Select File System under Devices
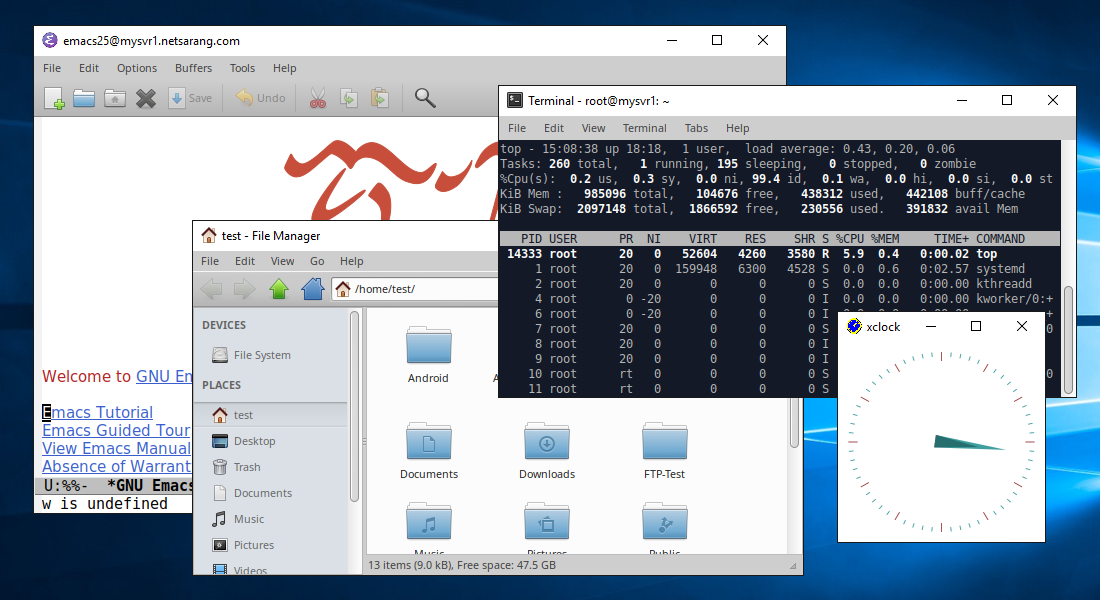 coord(262,355)
